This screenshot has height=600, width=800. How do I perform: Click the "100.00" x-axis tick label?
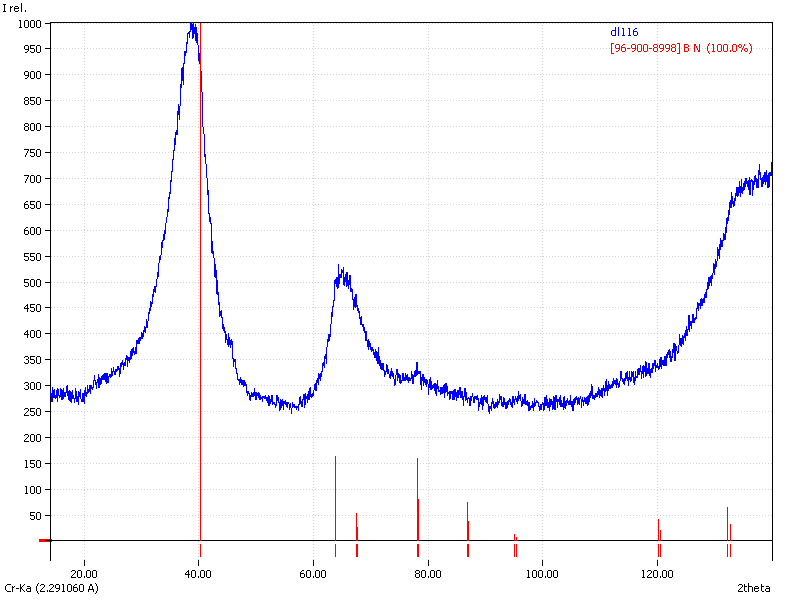click(x=542, y=573)
